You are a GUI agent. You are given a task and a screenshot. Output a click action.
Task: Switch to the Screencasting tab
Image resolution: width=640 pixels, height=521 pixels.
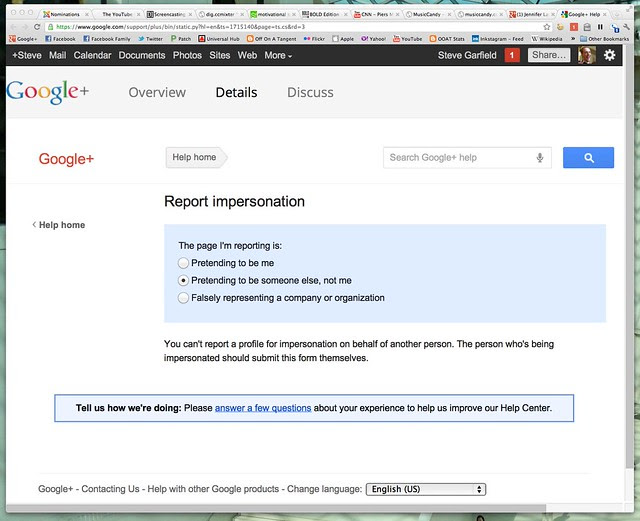click(x=169, y=14)
